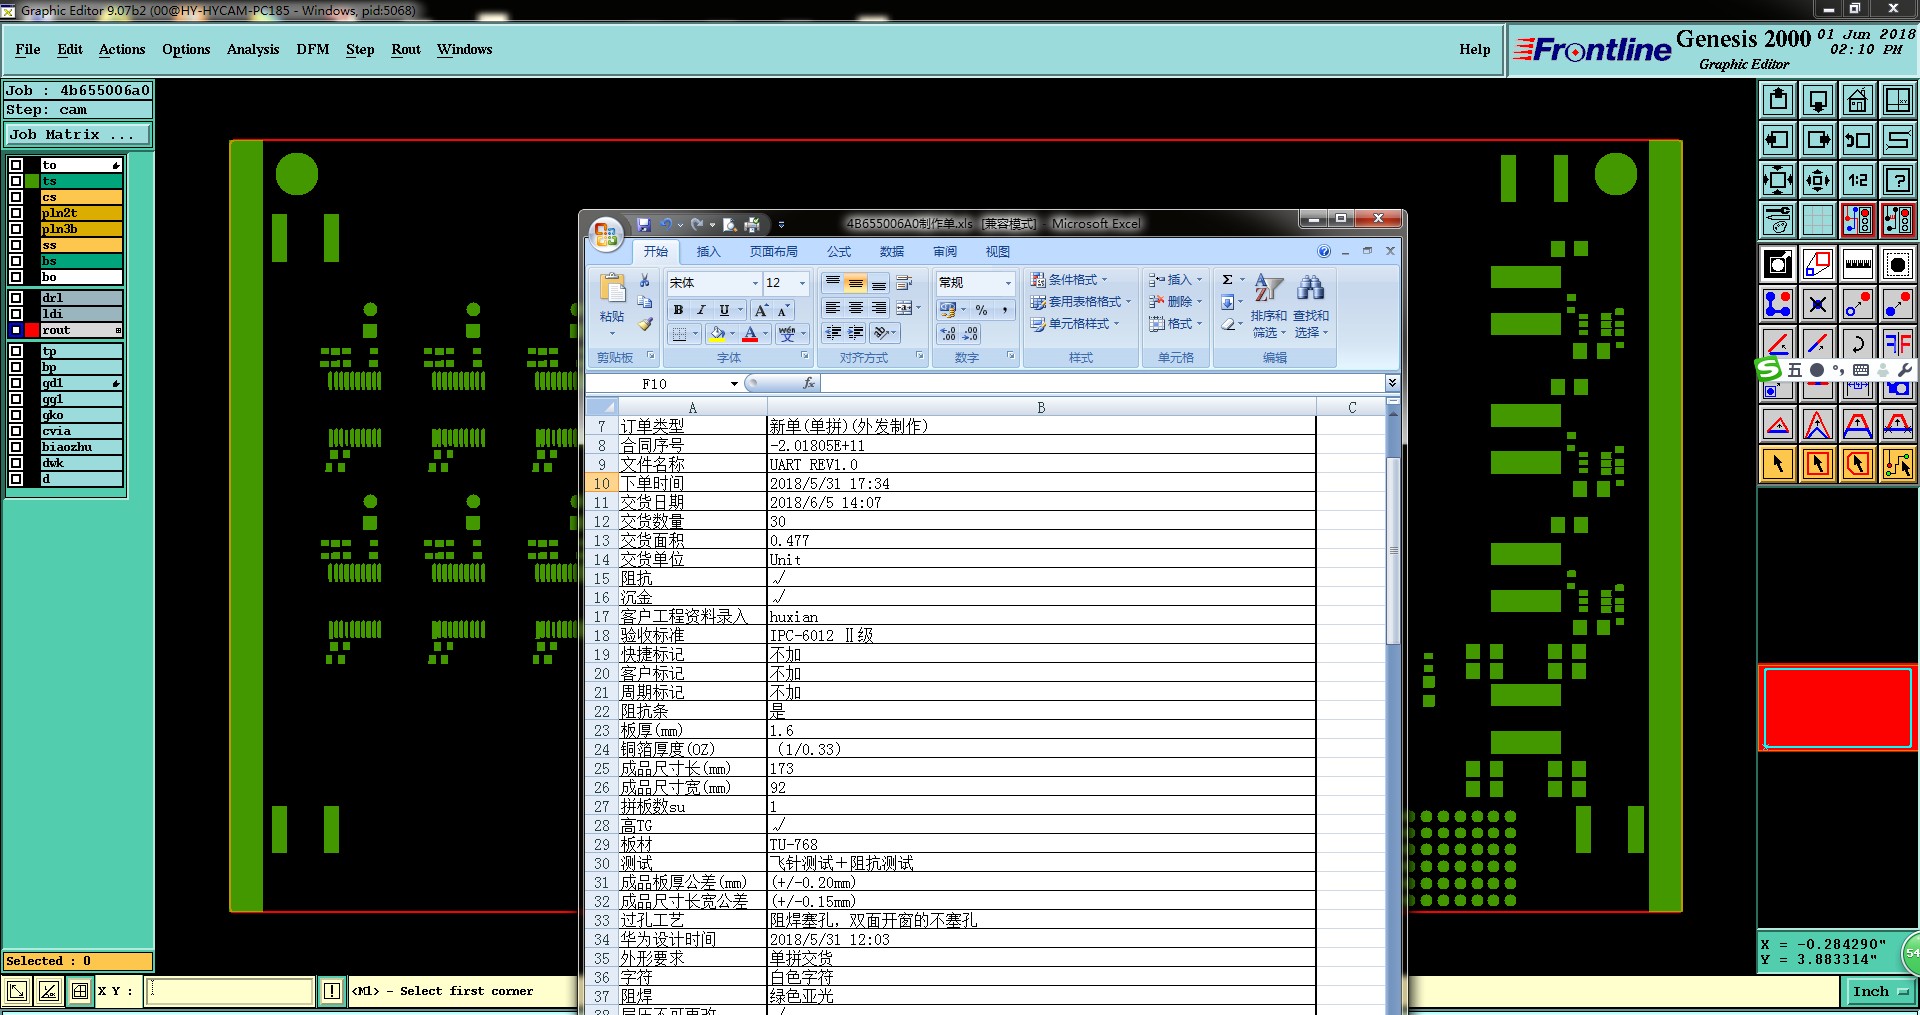
Task: Select the rectangle-area arrow selection tool
Action: tap(1817, 464)
